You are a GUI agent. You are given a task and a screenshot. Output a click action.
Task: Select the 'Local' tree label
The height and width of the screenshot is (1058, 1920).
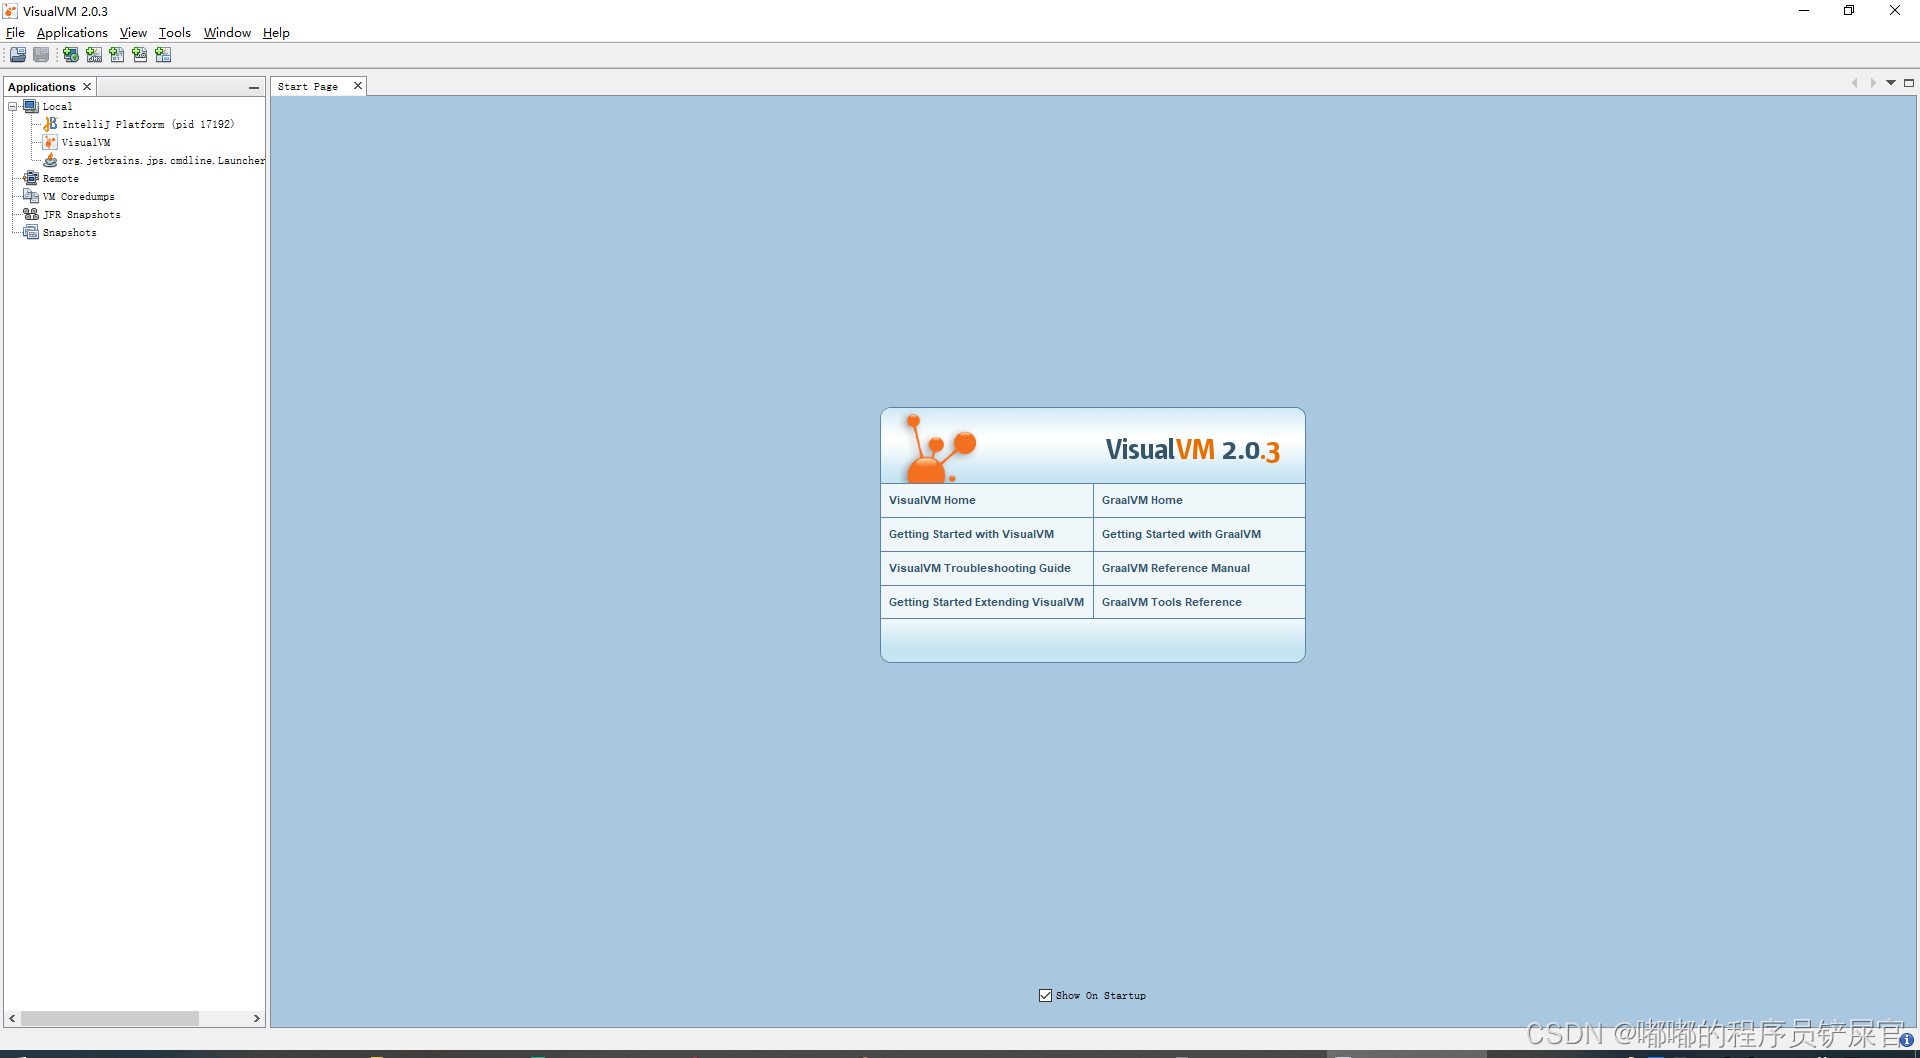(x=57, y=106)
